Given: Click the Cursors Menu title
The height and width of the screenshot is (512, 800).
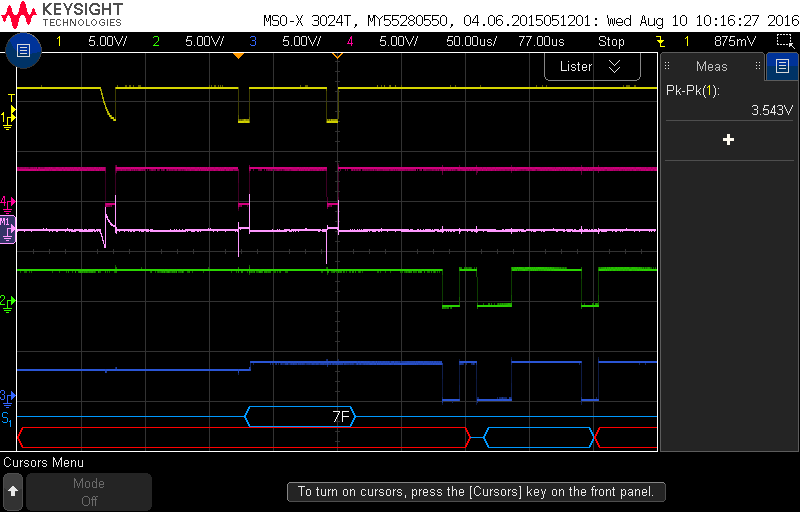Looking at the screenshot, I should tap(43, 463).
